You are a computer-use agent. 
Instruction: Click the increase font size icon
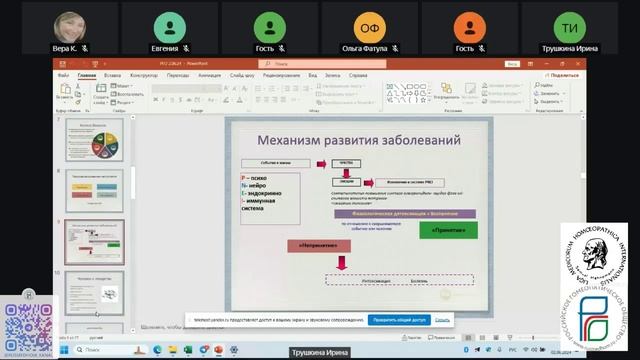pos(226,88)
